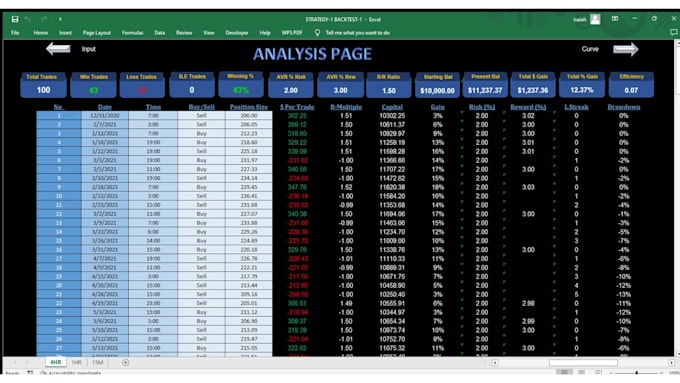The image size is (680, 383).
Task: Select the 15M sheet tab
Action: [98, 362]
